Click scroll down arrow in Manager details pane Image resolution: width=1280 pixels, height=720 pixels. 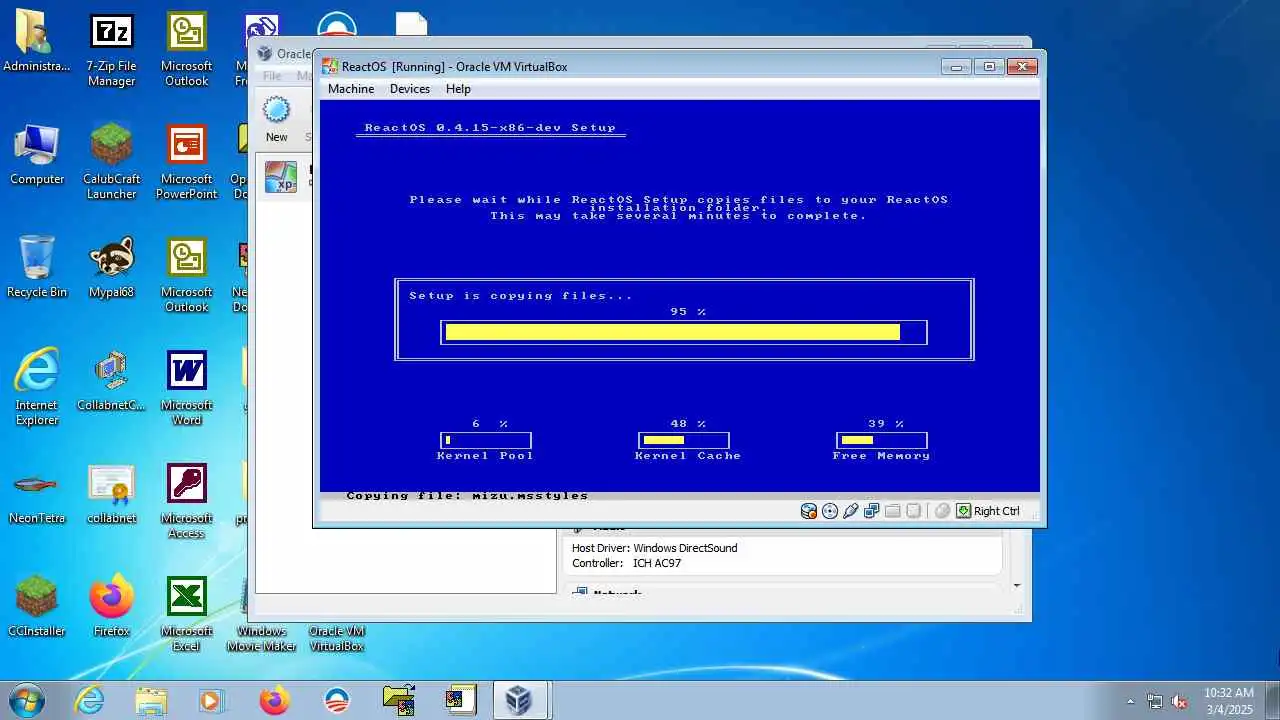1017,586
